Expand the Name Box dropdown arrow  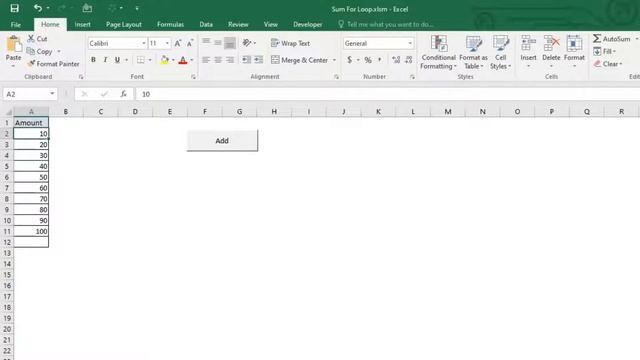click(x=52, y=94)
